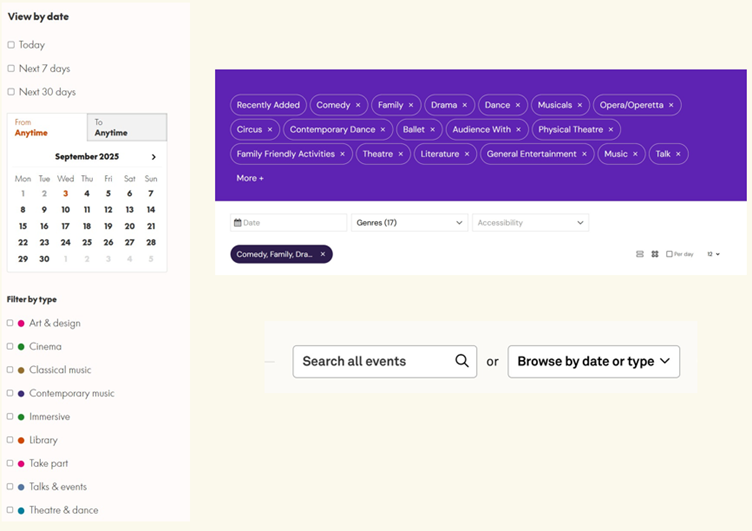The height and width of the screenshot is (531, 752).
Task: Check the Cinema type filter
Action: pos(10,346)
